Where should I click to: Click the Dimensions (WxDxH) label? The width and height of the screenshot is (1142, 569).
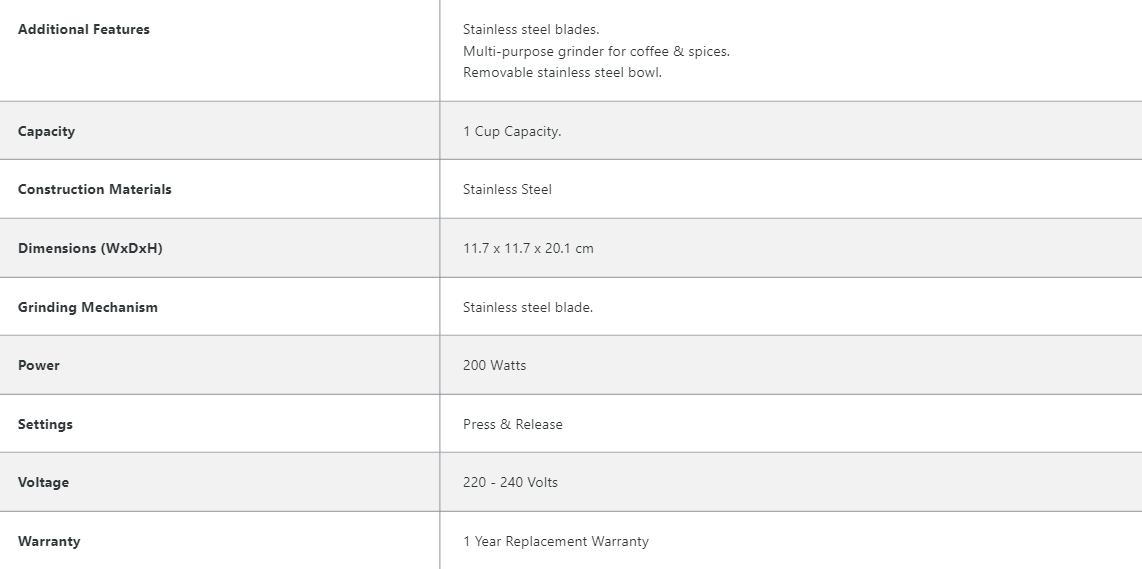(x=90, y=248)
